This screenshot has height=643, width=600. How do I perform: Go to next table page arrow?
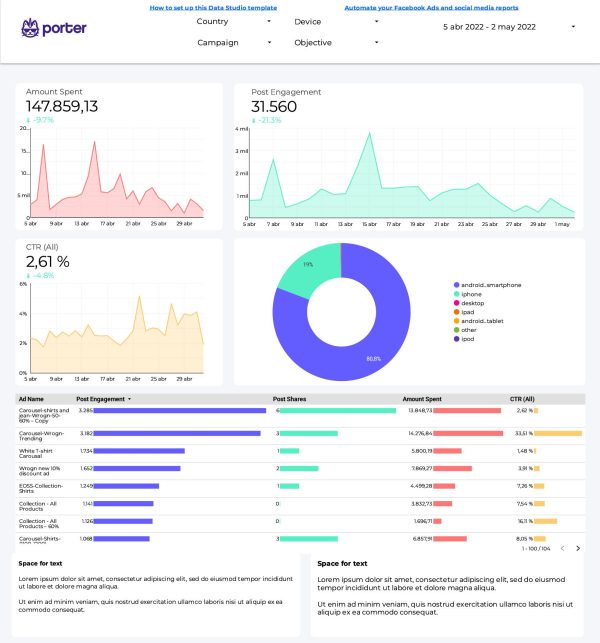(578, 548)
